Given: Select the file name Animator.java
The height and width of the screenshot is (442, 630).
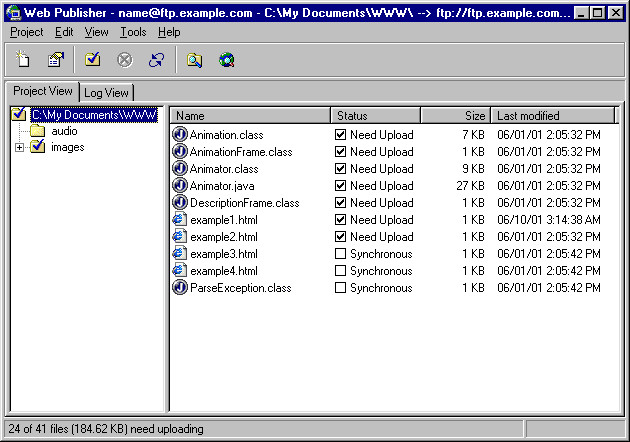Looking at the screenshot, I should click(222, 186).
